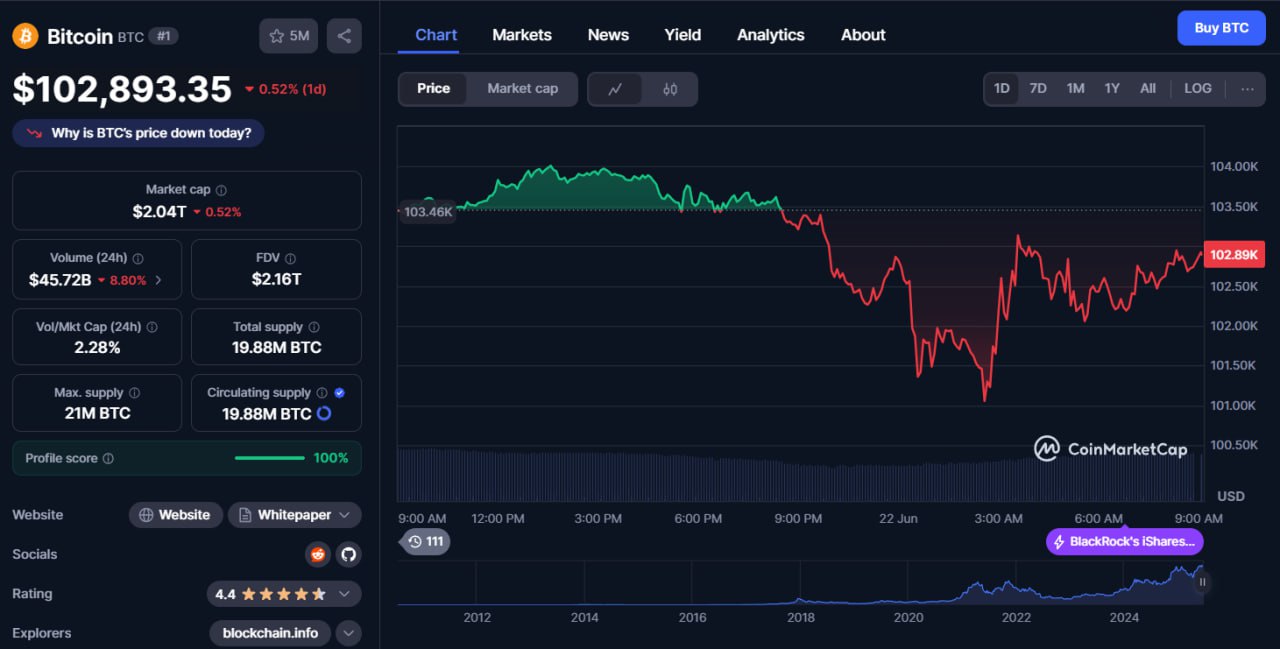Open the Reddit social link icon
Image resolution: width=1280 pixels, height=649 pixels.
(x=317, y=554)
